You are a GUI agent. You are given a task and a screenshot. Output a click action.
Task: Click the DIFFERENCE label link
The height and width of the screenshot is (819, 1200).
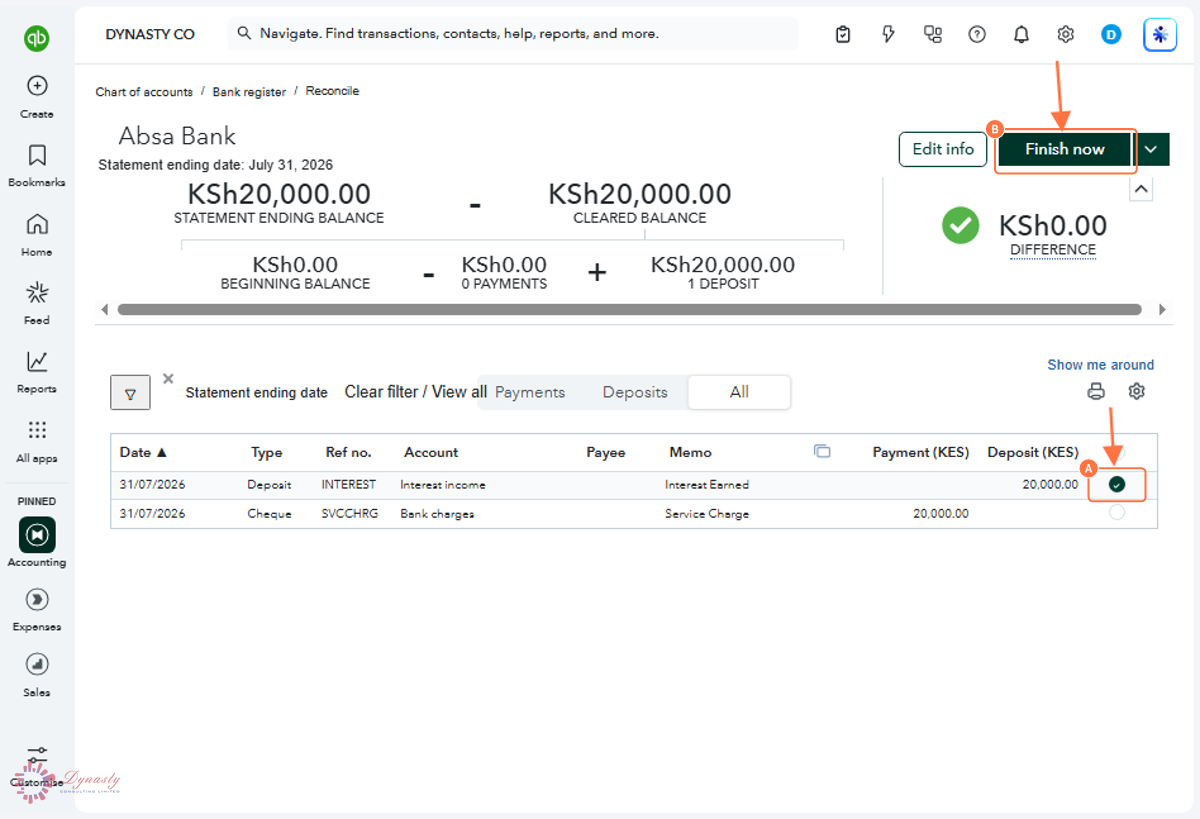pyautogui.click(x=1053, y=250)
